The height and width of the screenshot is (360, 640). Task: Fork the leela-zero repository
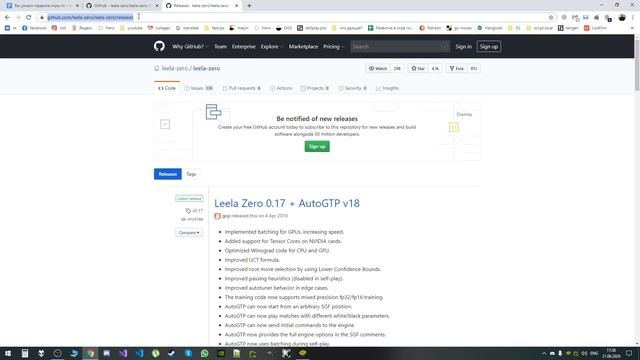[x=456, y=69]
